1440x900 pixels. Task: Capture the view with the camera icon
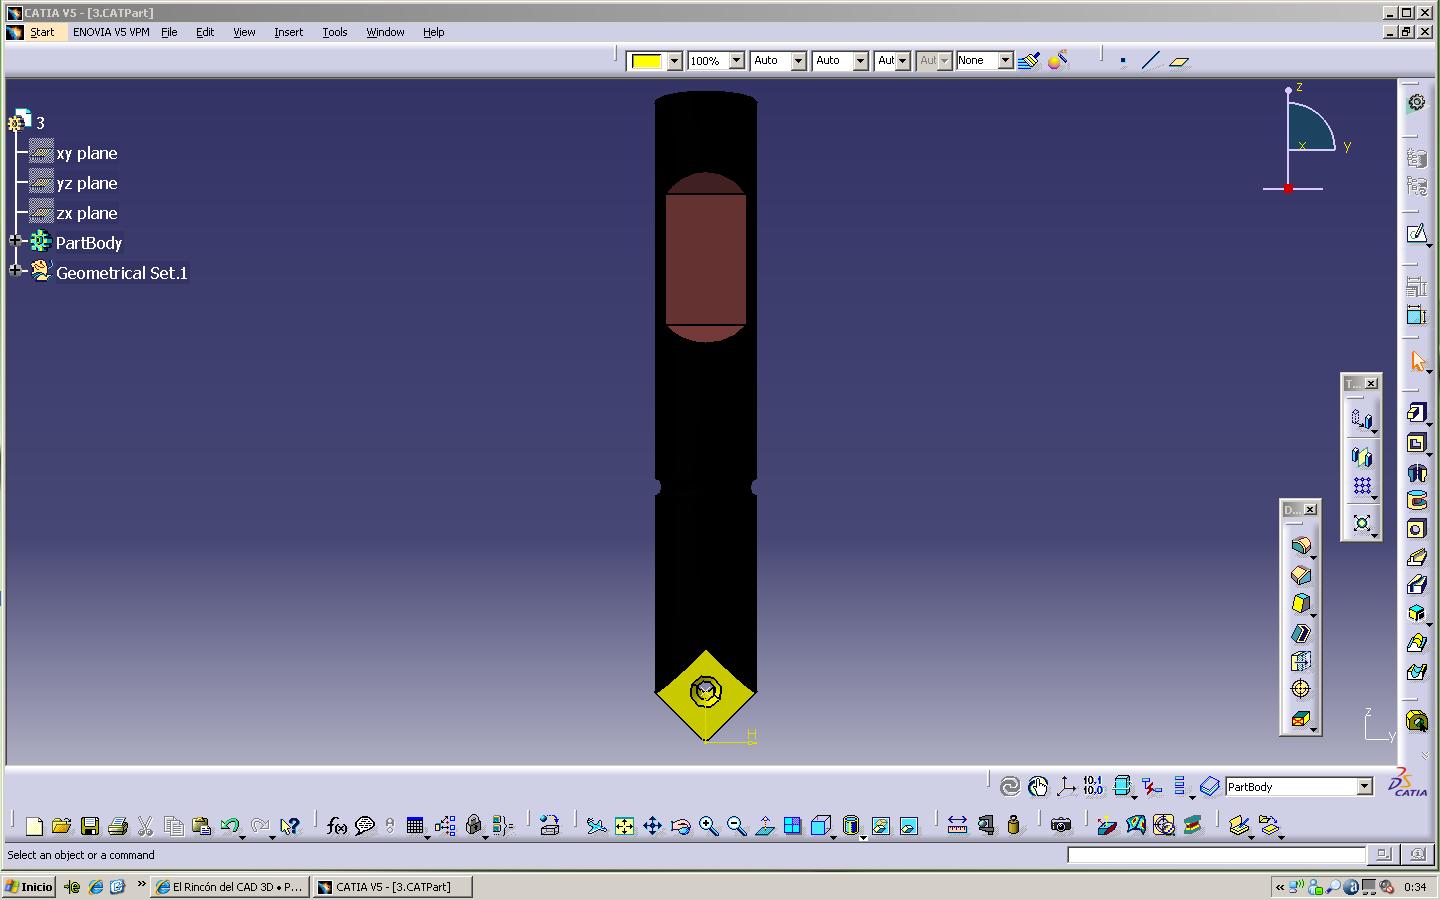pos(1060,825)
